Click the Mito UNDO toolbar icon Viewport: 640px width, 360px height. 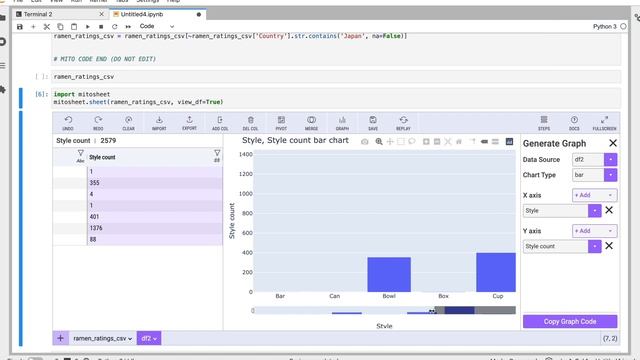(x=68, y=122)
